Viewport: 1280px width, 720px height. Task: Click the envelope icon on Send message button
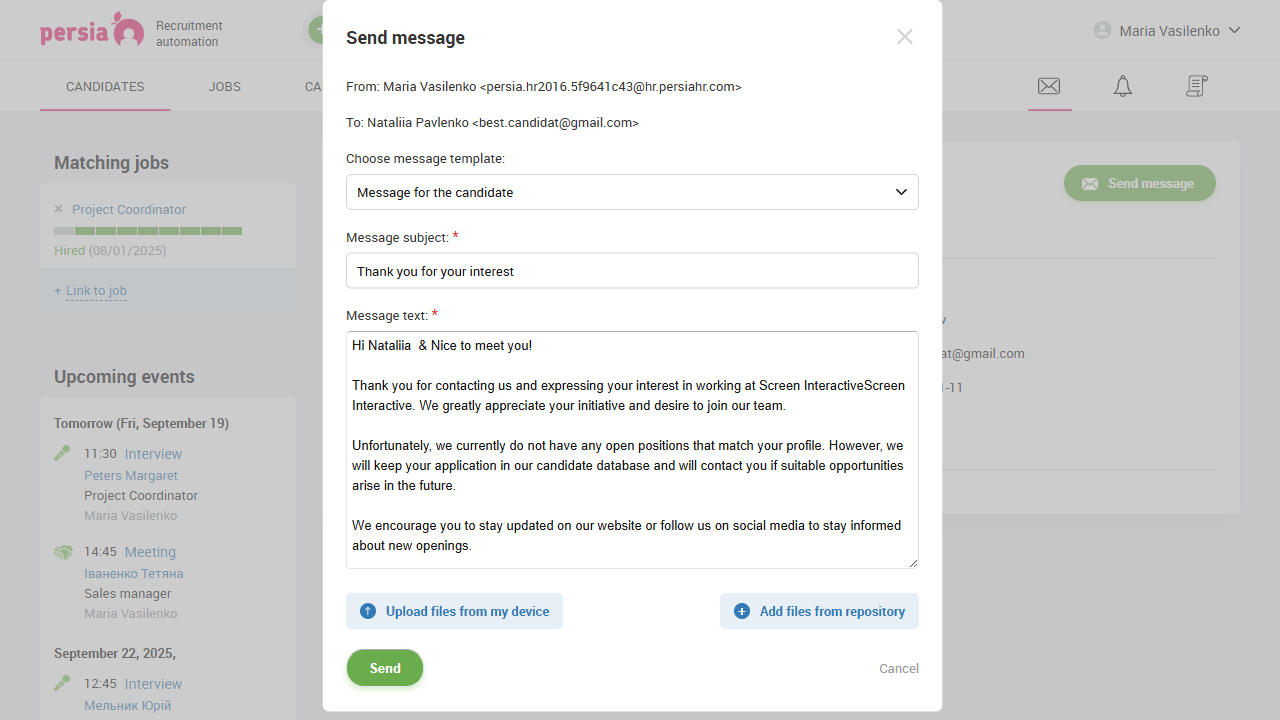(x=1089, y=183)
